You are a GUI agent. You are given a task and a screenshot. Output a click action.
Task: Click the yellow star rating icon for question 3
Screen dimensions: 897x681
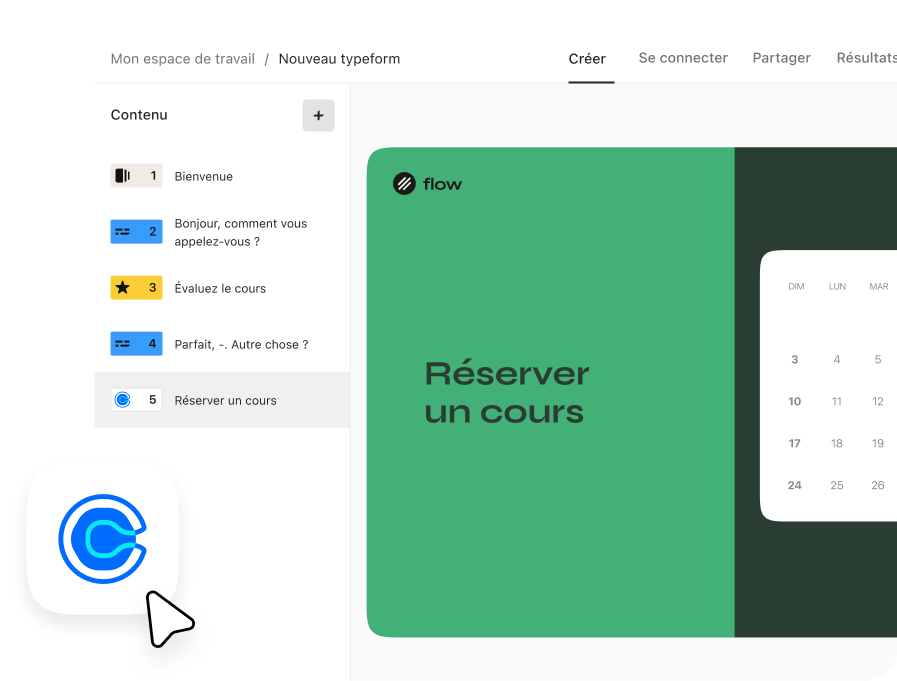pos(136,288)
